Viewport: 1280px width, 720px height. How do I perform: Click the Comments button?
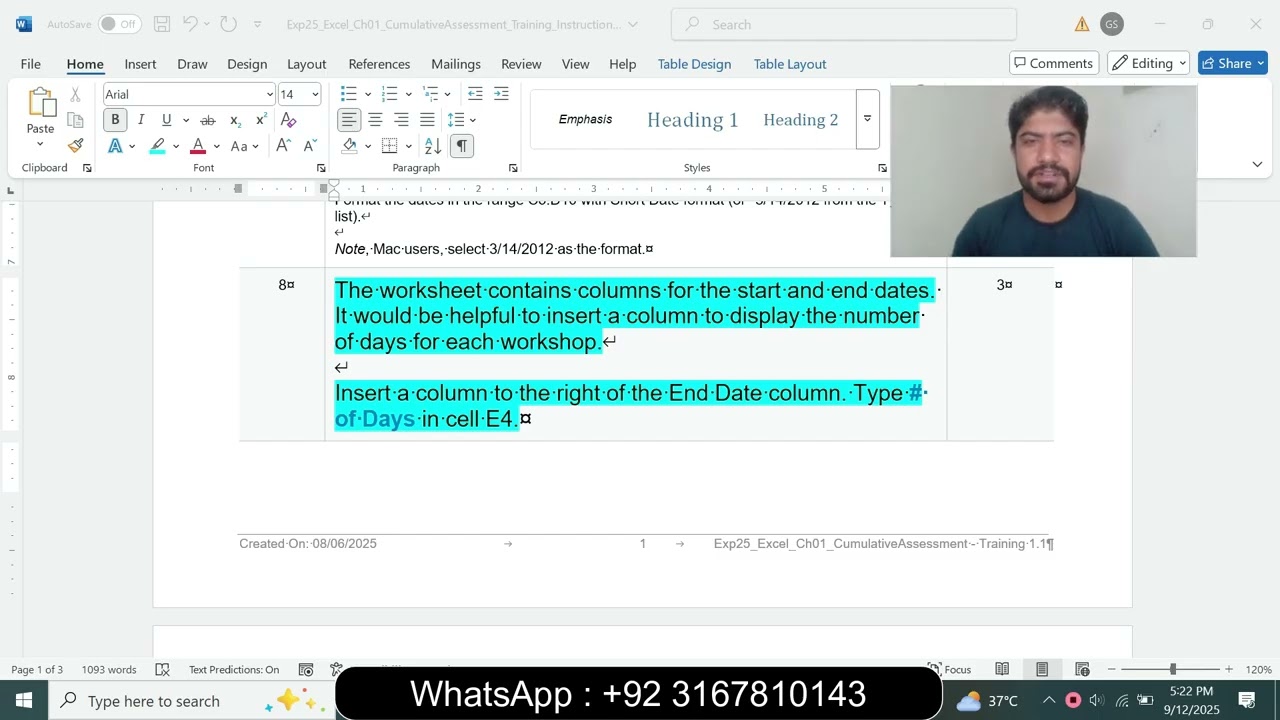[x=1054, y=63]
